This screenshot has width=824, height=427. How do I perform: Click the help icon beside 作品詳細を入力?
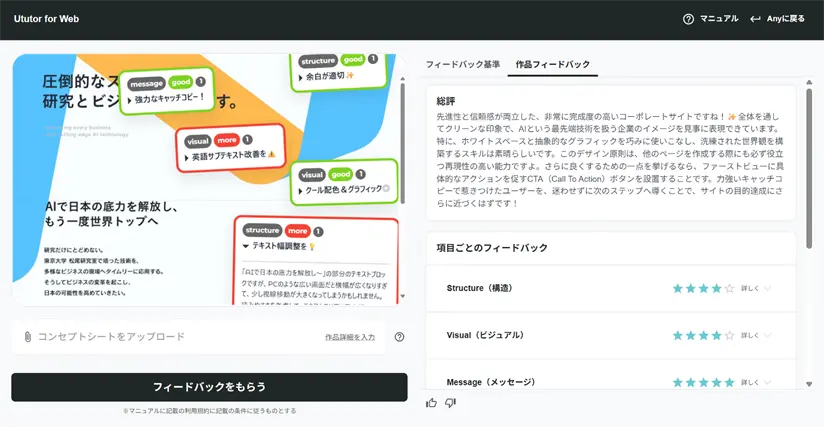tap(399, 337)
